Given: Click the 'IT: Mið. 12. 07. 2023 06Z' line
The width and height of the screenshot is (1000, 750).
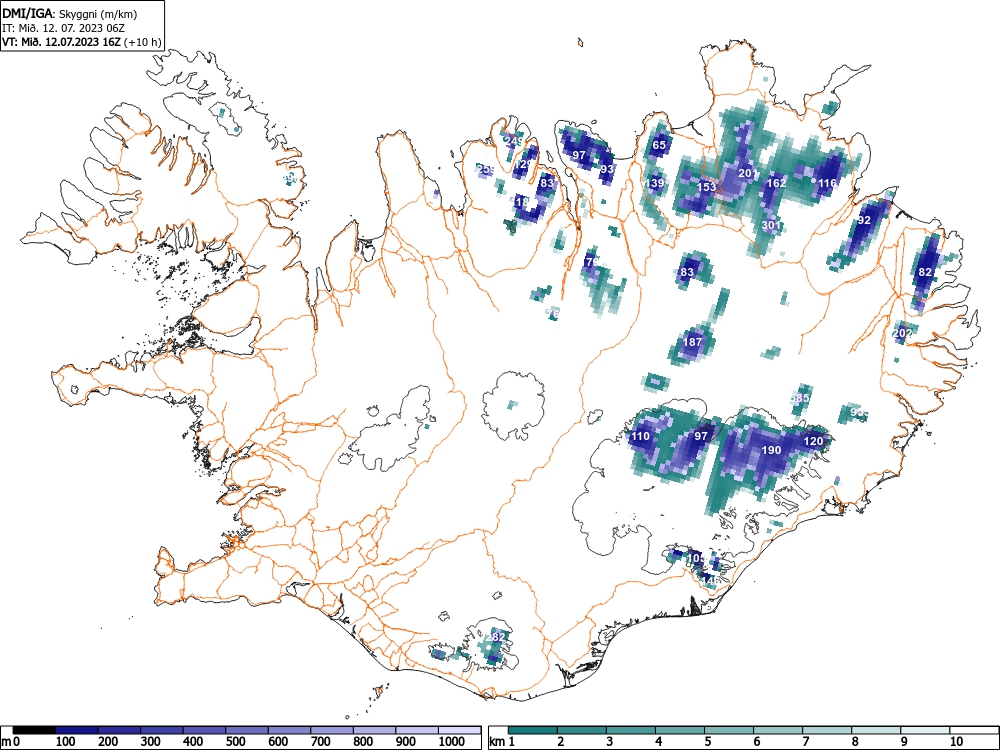Looking at the screenshot, I should tap(63, 28).
